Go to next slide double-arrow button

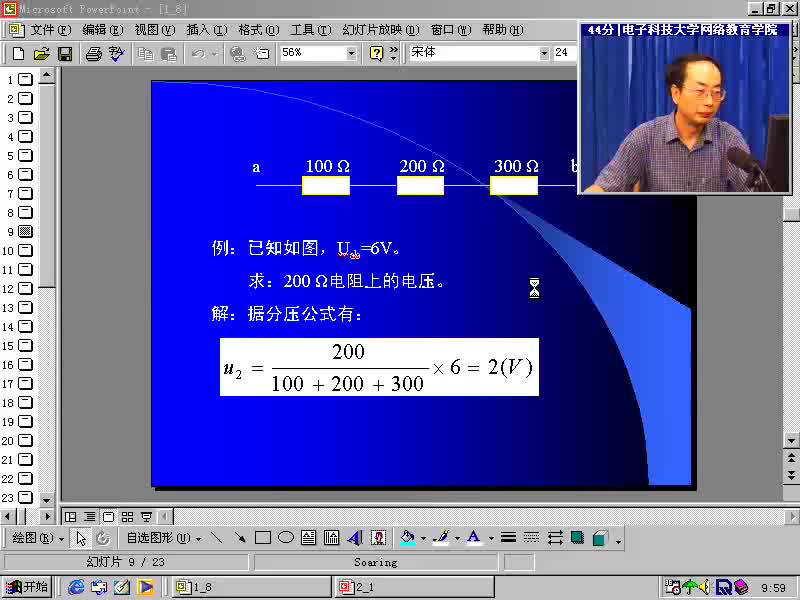tap(791, 476)
